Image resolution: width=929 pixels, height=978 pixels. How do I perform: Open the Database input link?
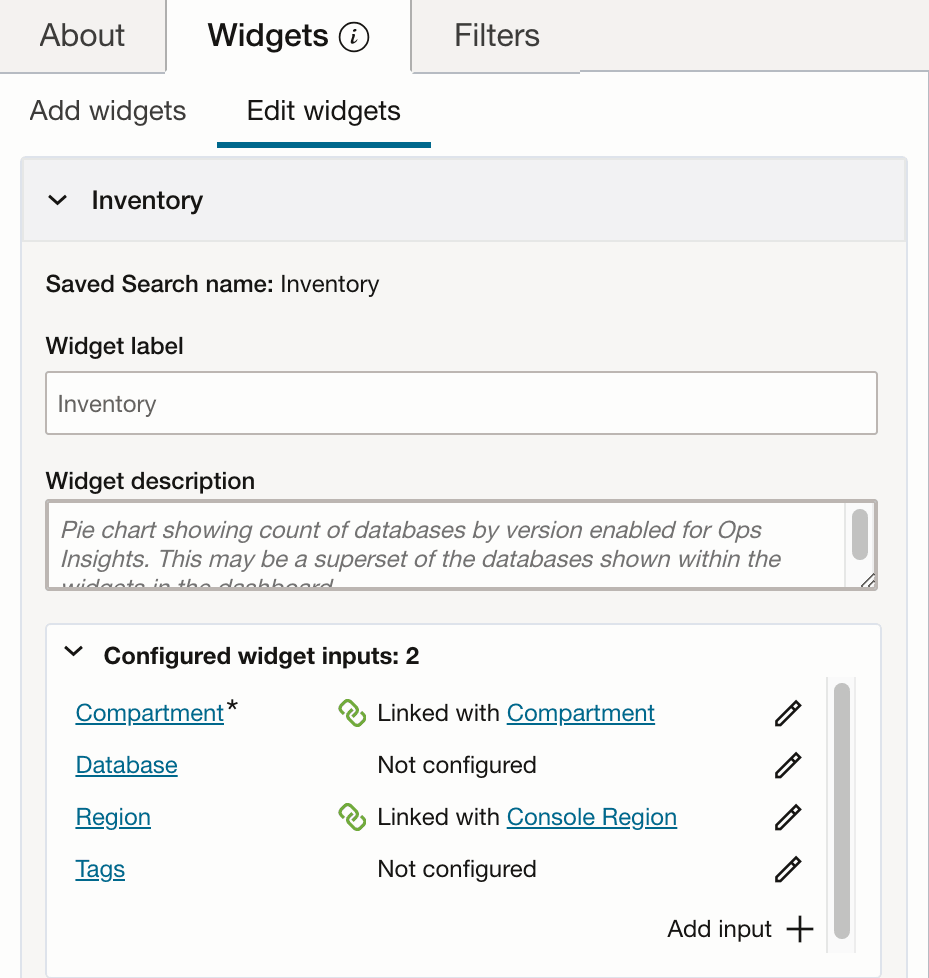tap(126, 765)
